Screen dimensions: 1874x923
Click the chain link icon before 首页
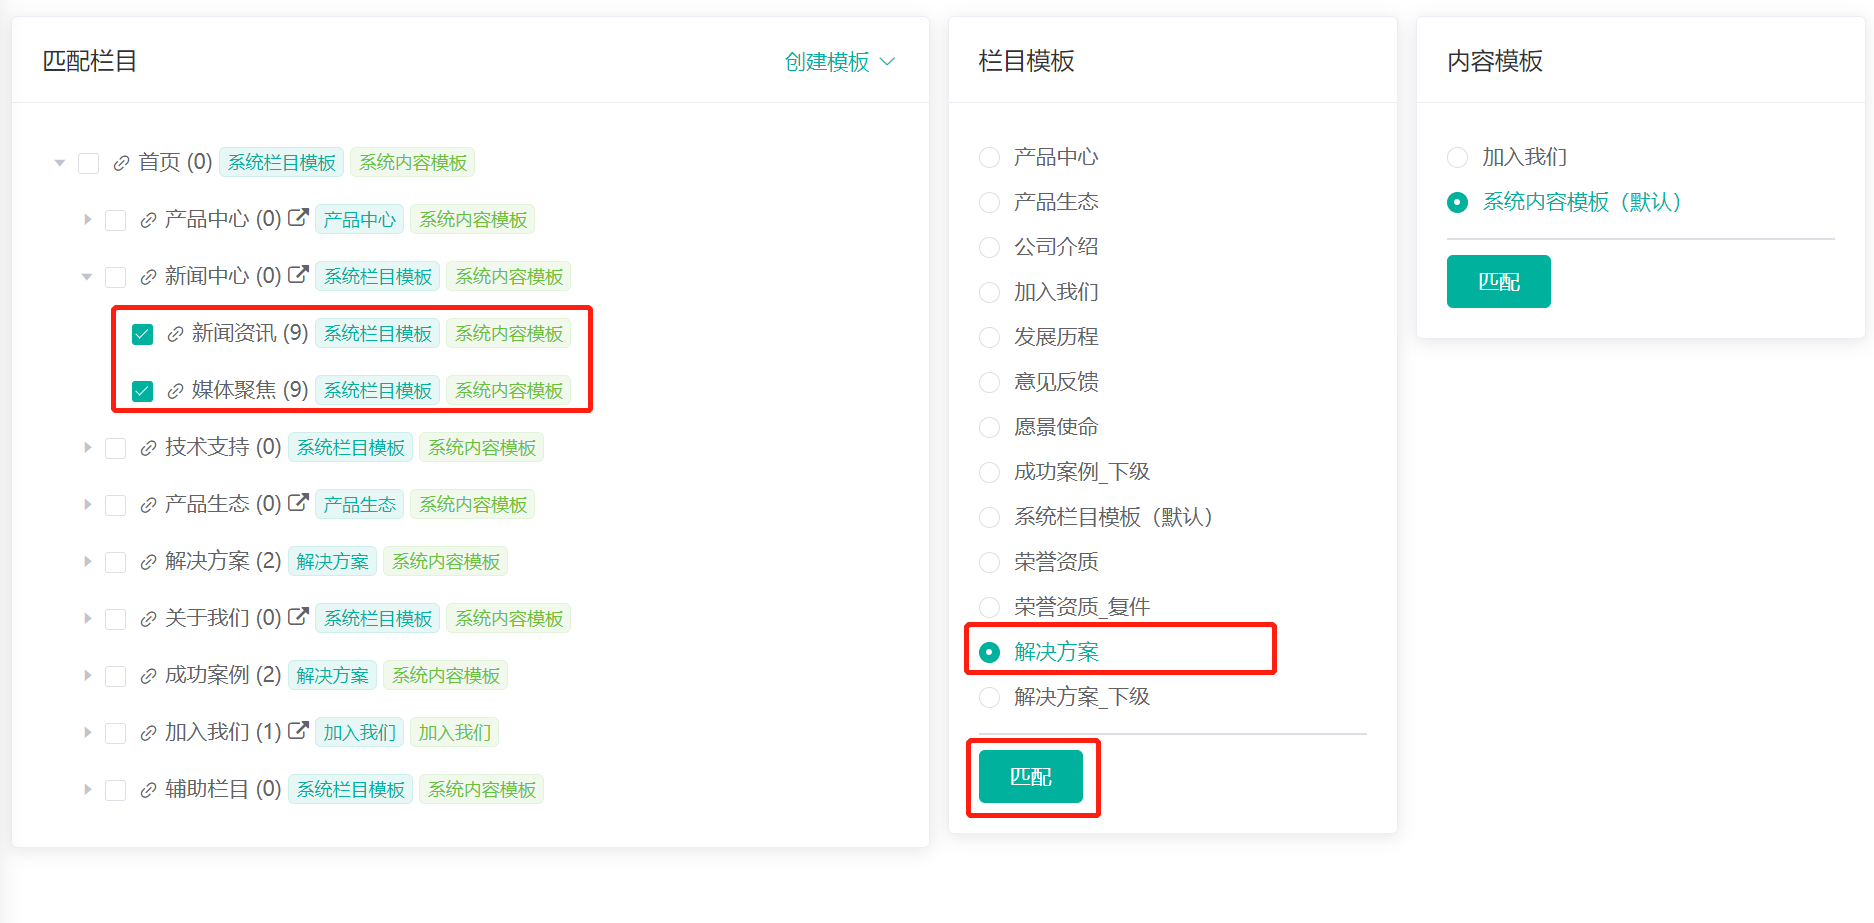click(x=121, y=163)
